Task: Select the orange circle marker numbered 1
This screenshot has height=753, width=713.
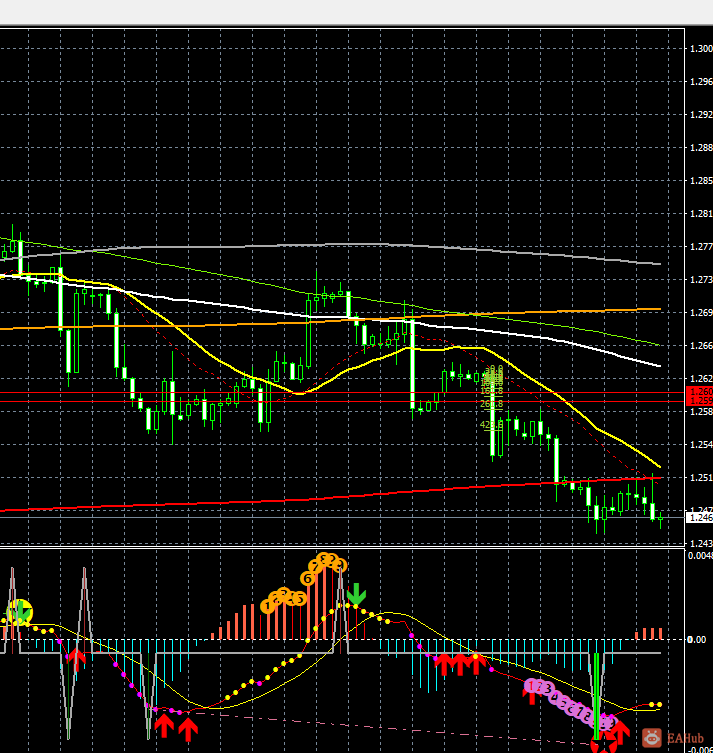Action: point(267,607)
